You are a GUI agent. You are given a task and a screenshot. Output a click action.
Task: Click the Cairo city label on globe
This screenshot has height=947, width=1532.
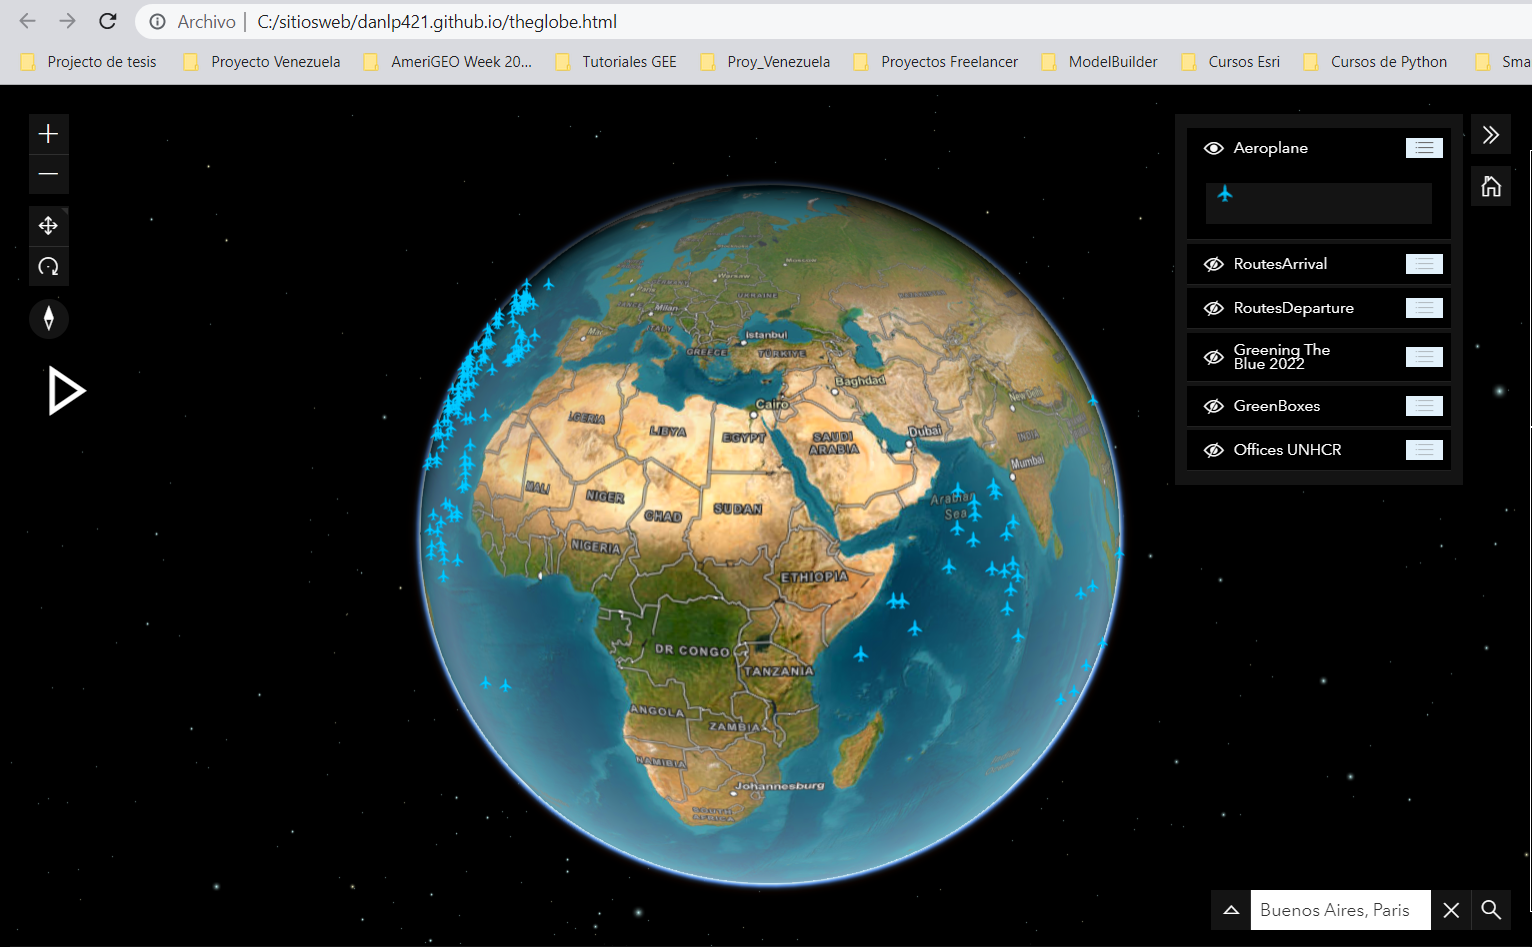coord(771,404)
